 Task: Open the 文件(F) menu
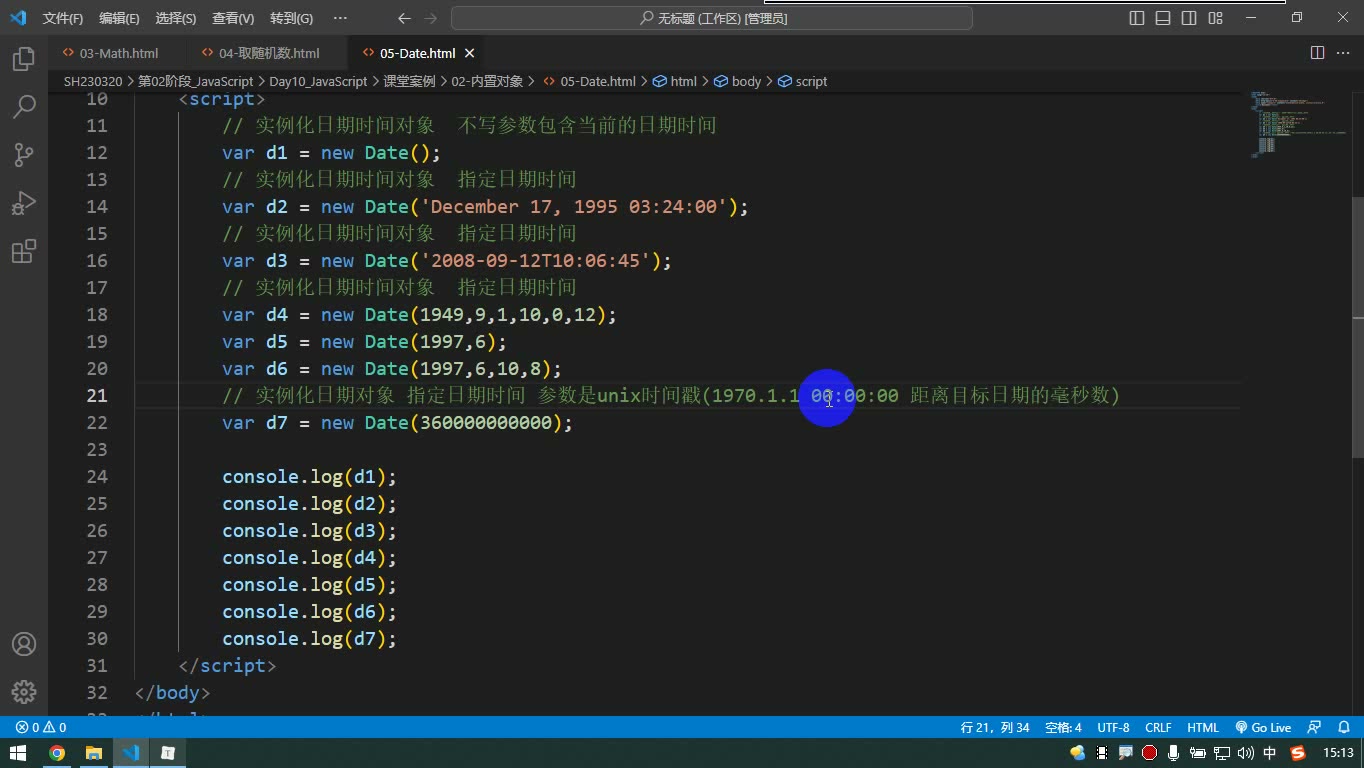(x=63, y=18)
